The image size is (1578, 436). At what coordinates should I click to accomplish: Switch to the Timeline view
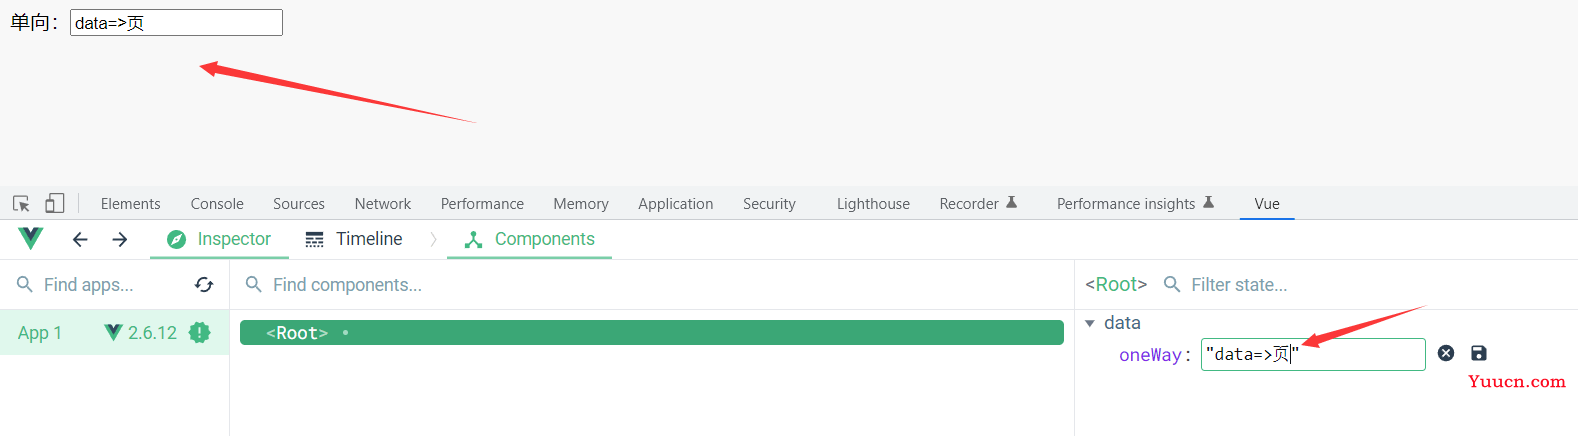pos(354,239)
